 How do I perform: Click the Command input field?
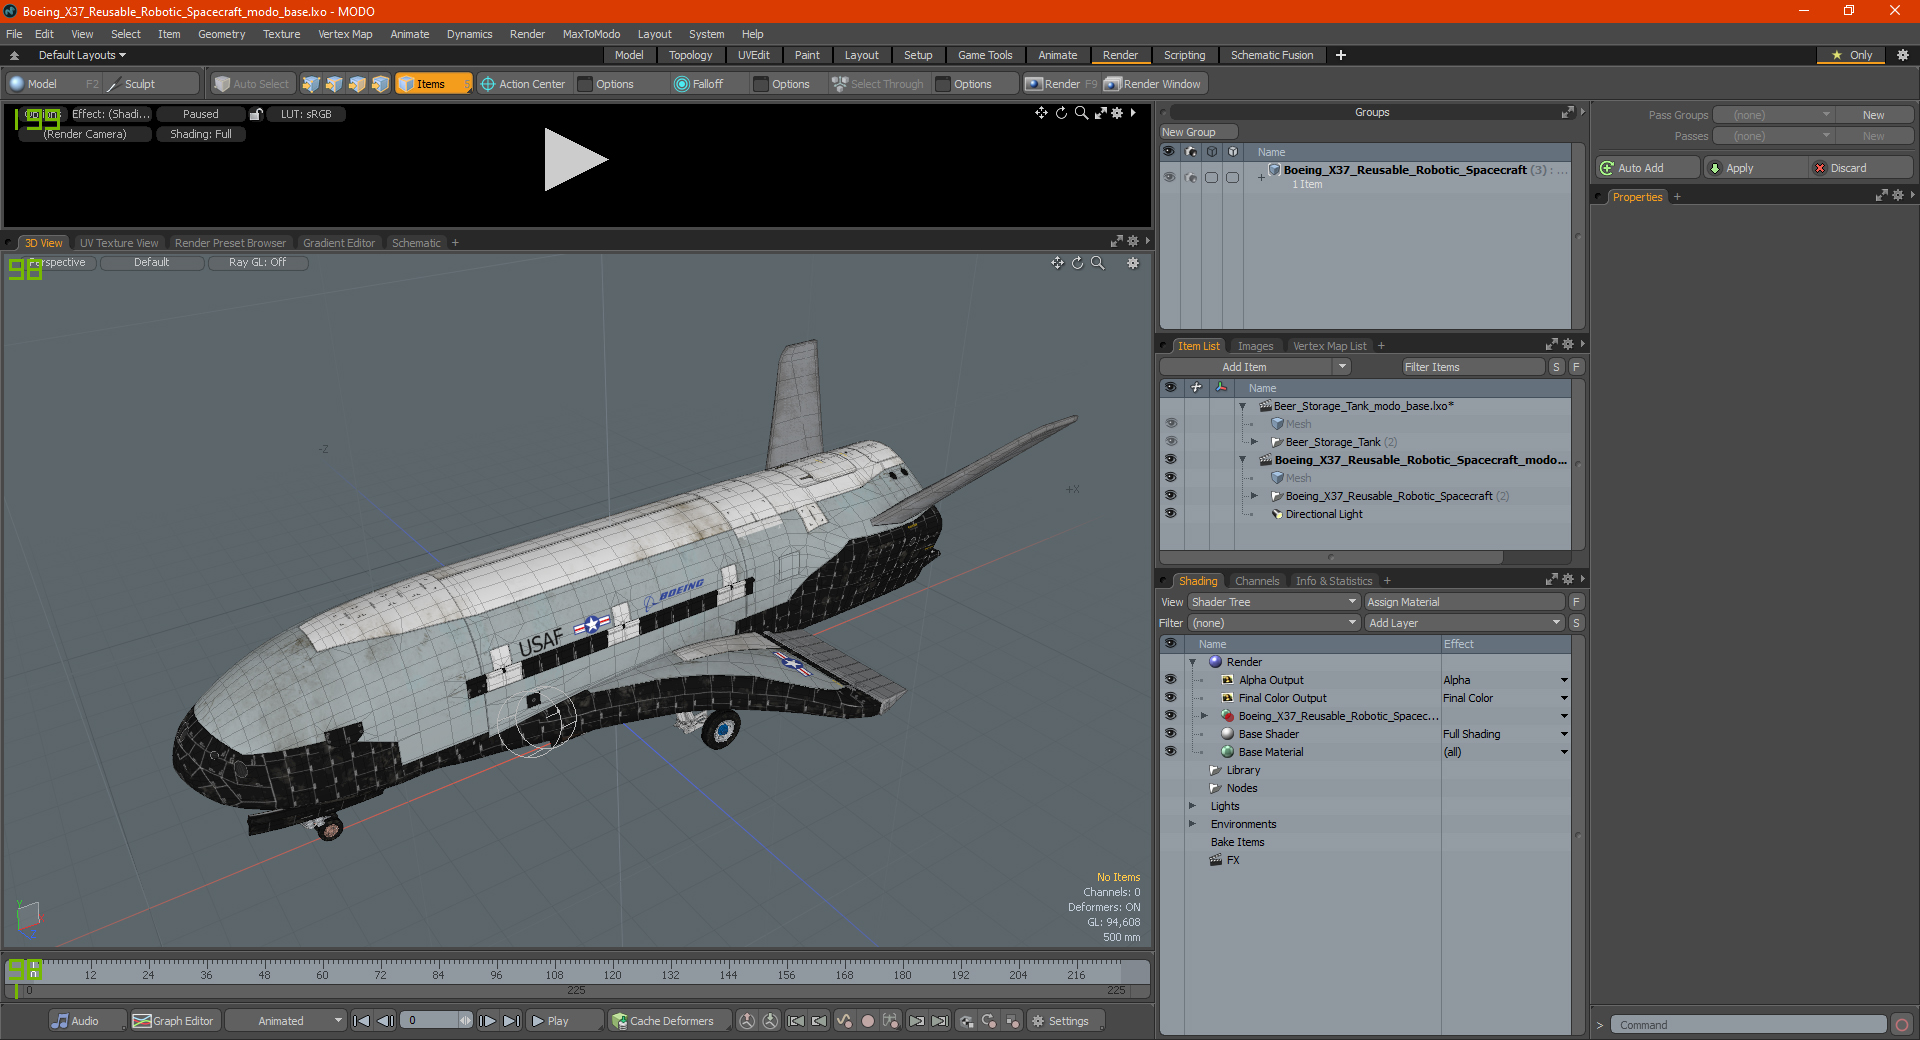tap(1748, 1025)
